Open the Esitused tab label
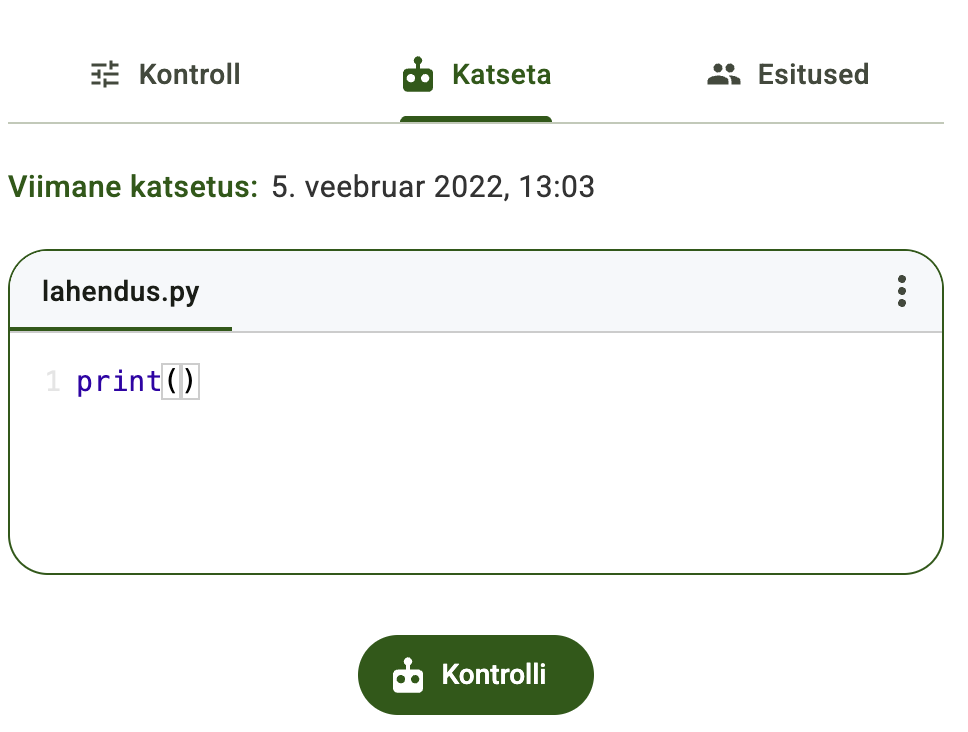The height and width of the screenshot is (732, 968). click(812, 75)
